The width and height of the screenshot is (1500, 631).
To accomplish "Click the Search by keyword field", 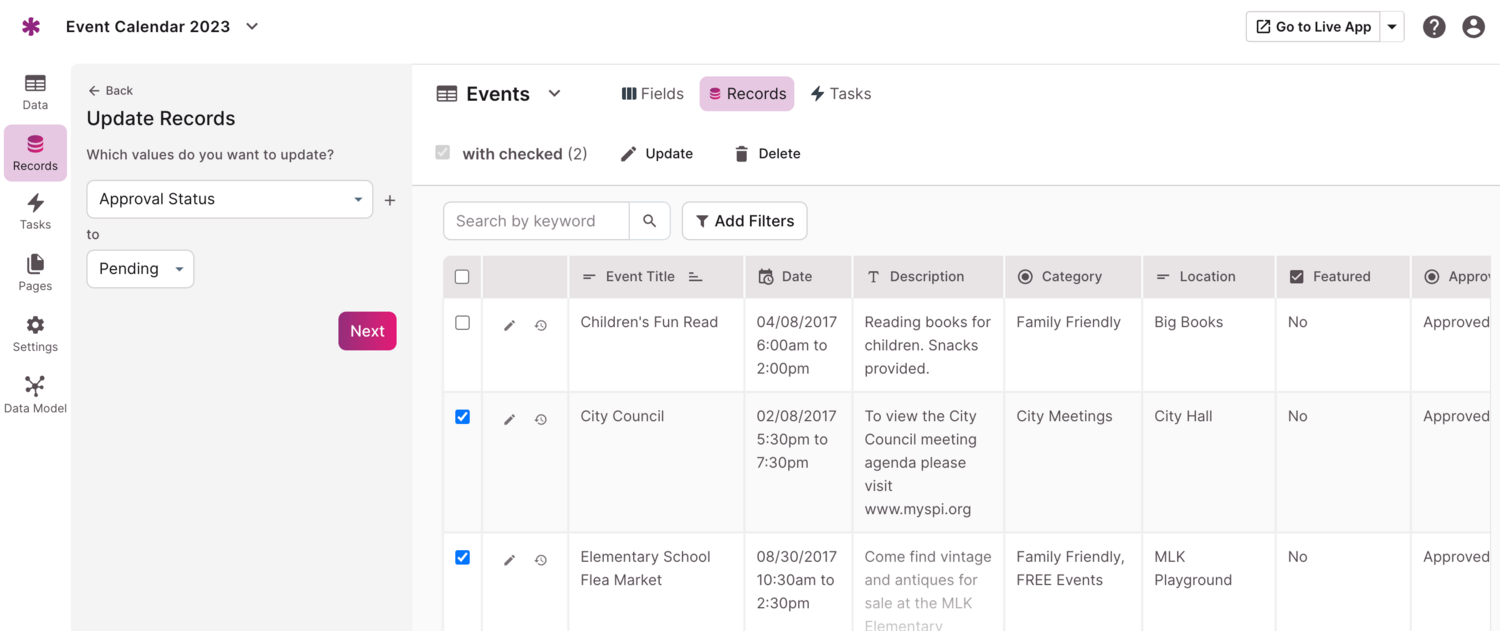I will [536, 221].
